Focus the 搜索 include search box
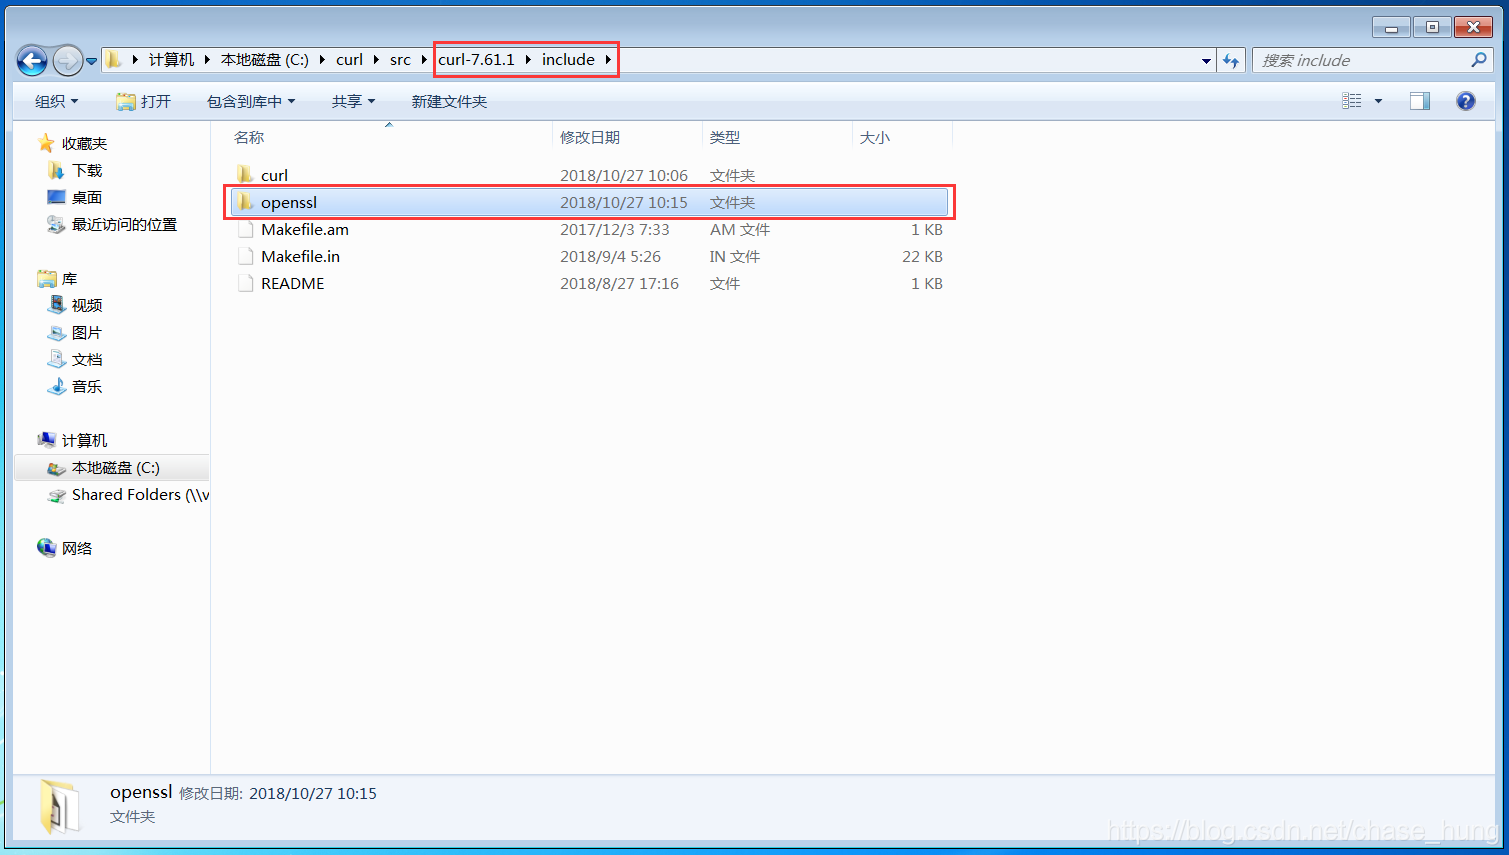Screen dimensions: 1509x855 (1360, 61)
